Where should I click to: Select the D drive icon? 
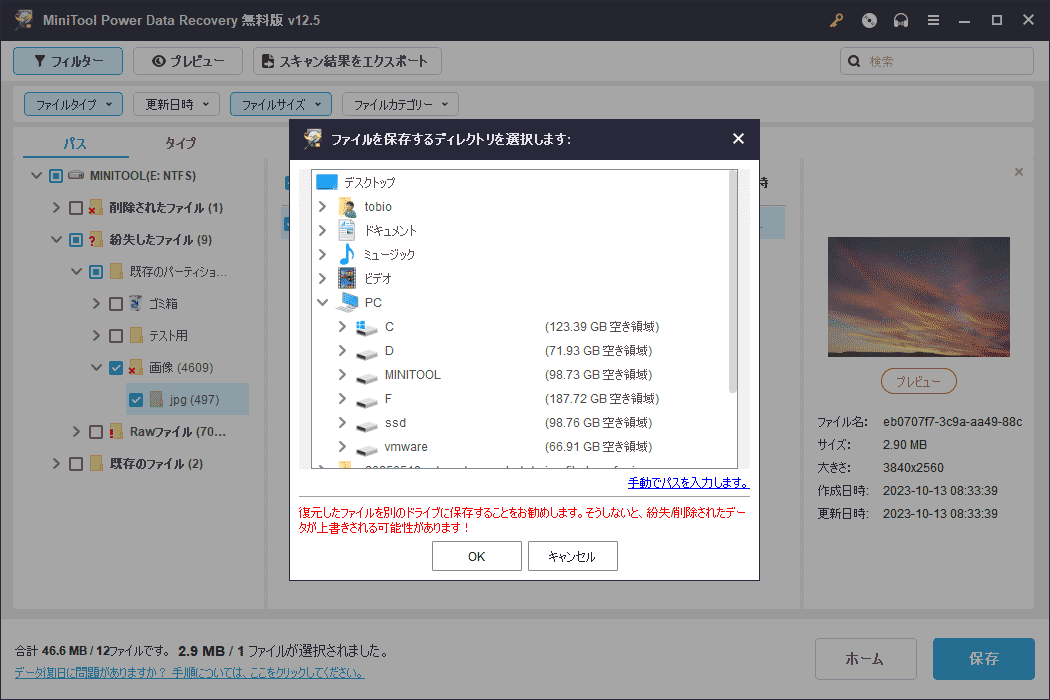pos(366,352)
